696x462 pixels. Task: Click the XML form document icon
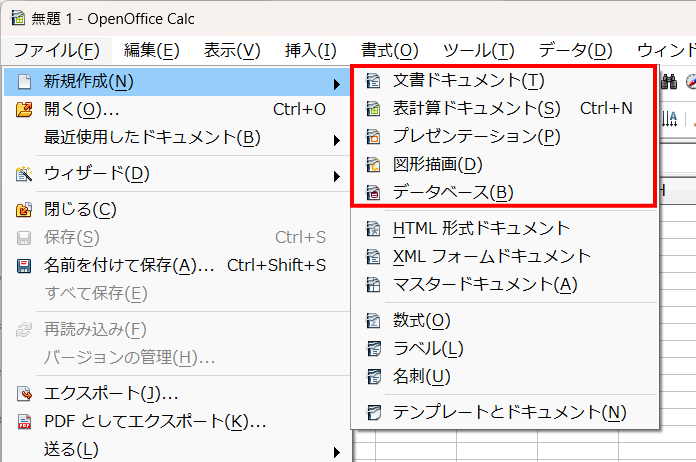[373, 257]
